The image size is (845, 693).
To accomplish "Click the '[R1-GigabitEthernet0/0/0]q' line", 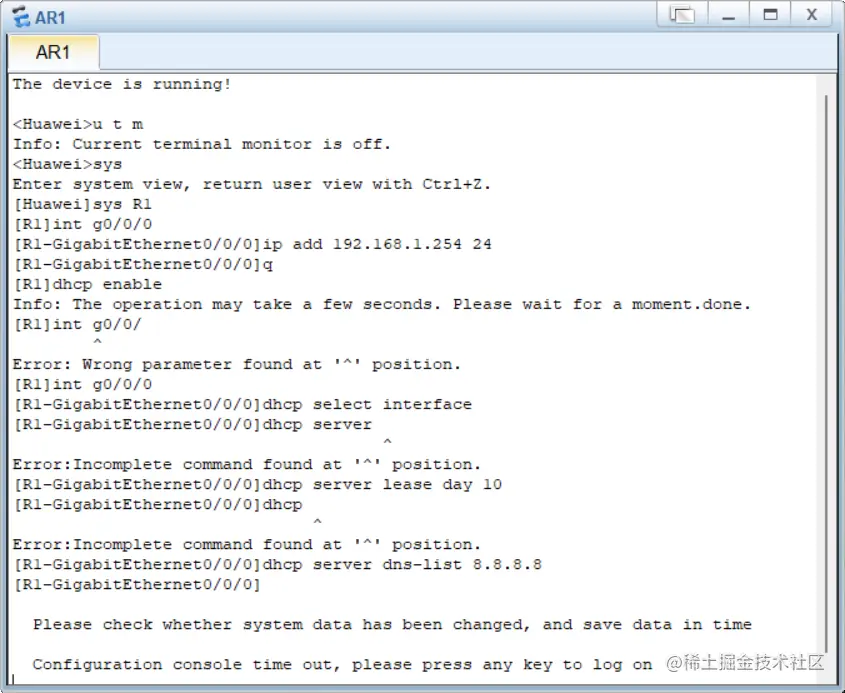I will pyautogui.click(x=143, y=264).
